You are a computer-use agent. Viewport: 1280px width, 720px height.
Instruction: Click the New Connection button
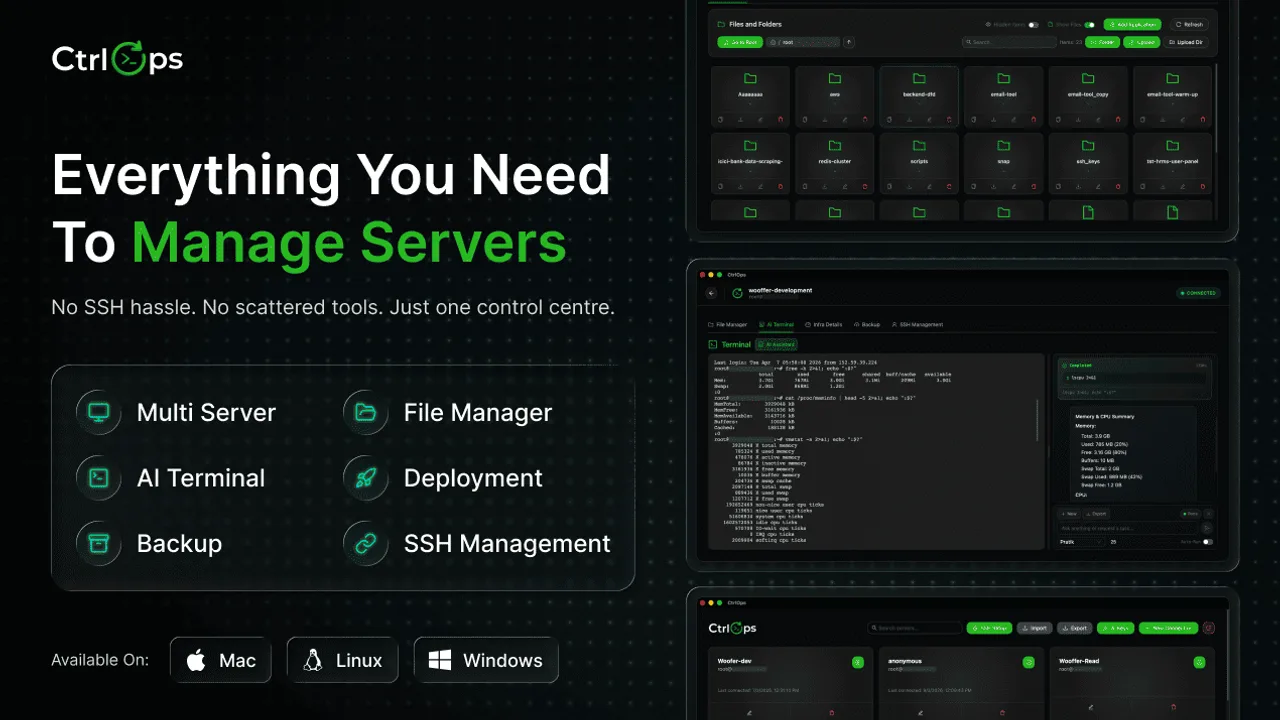[1168, 628]
